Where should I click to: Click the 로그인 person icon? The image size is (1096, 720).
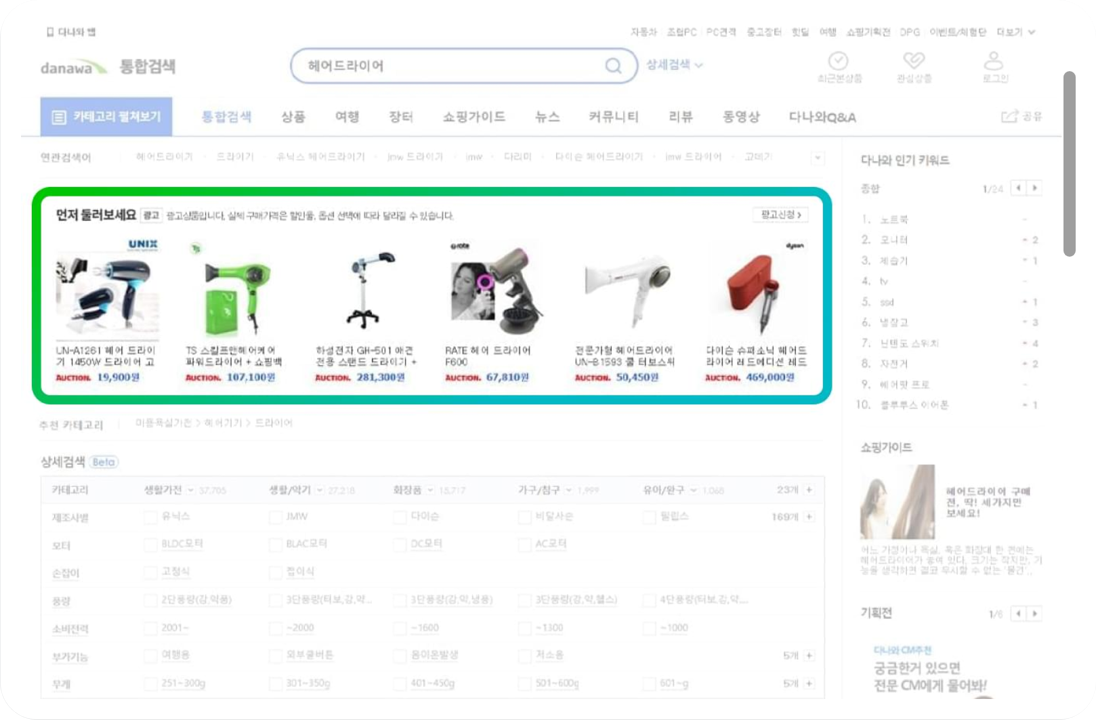[994, 61]
